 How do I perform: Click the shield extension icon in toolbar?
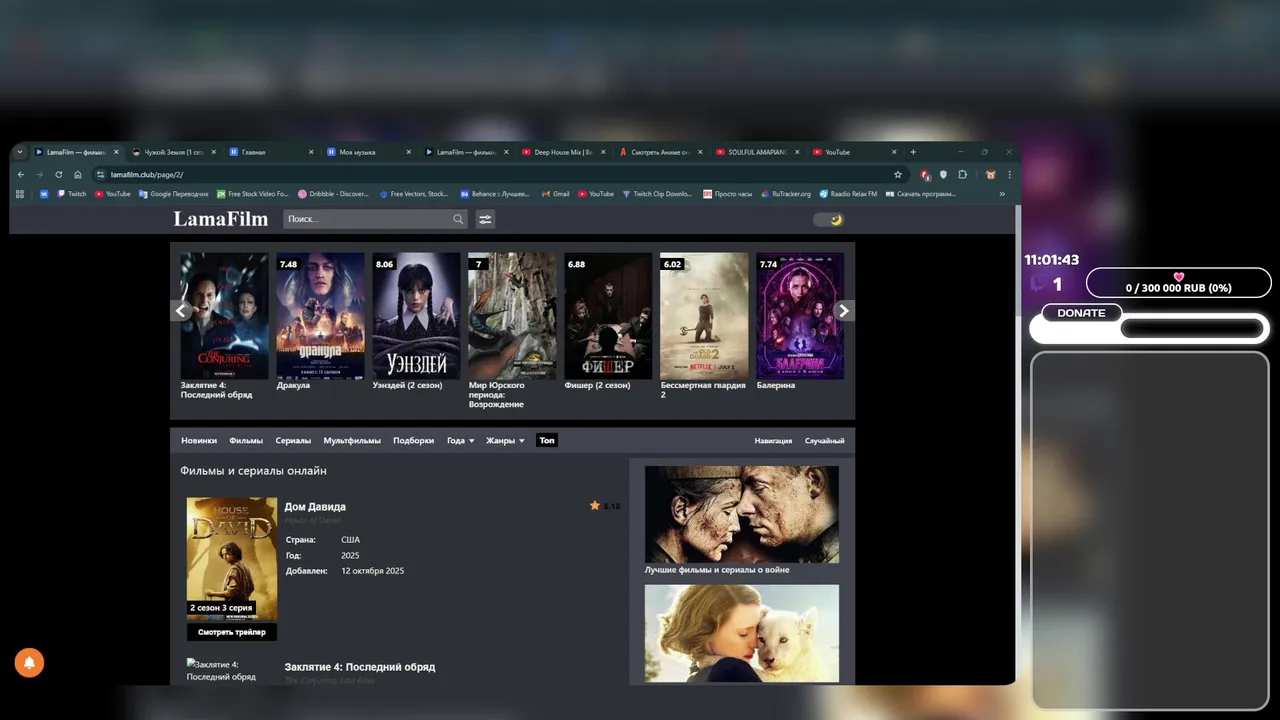[x=943, y=174]
